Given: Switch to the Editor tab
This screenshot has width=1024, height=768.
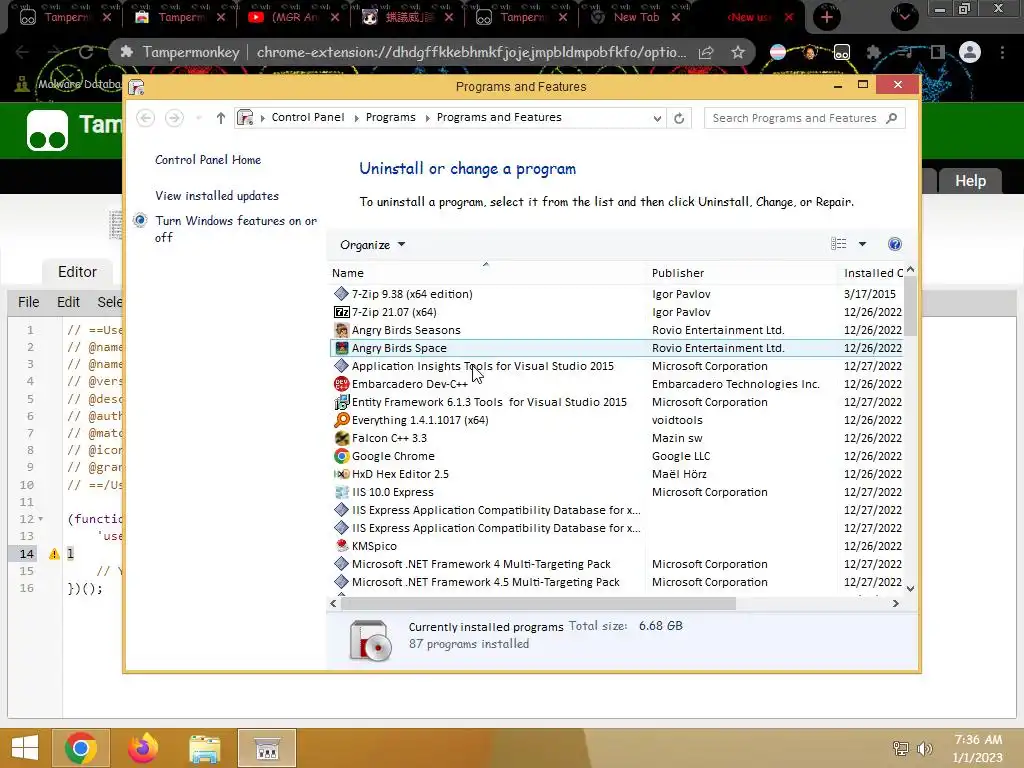Looking at the screenshot, I should (77, 272).
